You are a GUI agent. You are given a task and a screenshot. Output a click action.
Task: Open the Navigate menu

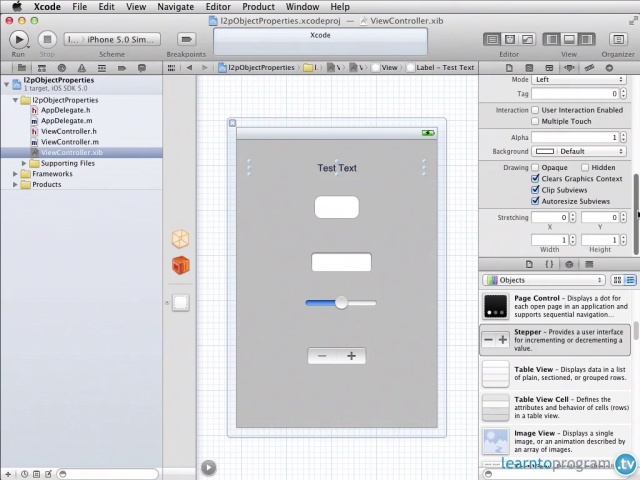[176, 7]
